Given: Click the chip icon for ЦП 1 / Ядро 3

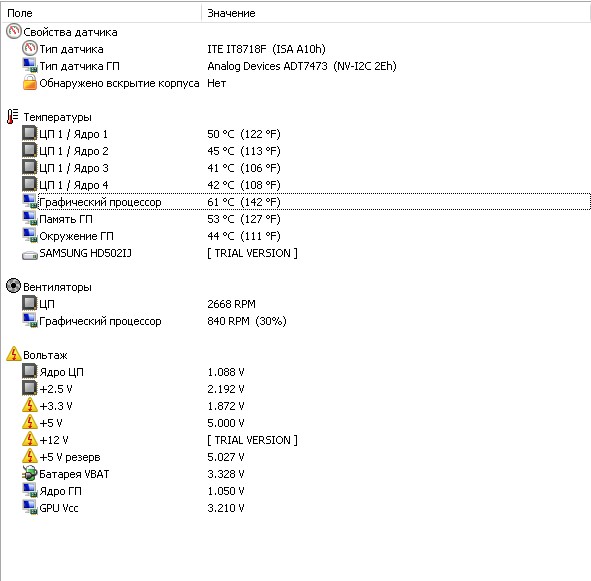Looking at the screenshot, I should click(30, 167).
